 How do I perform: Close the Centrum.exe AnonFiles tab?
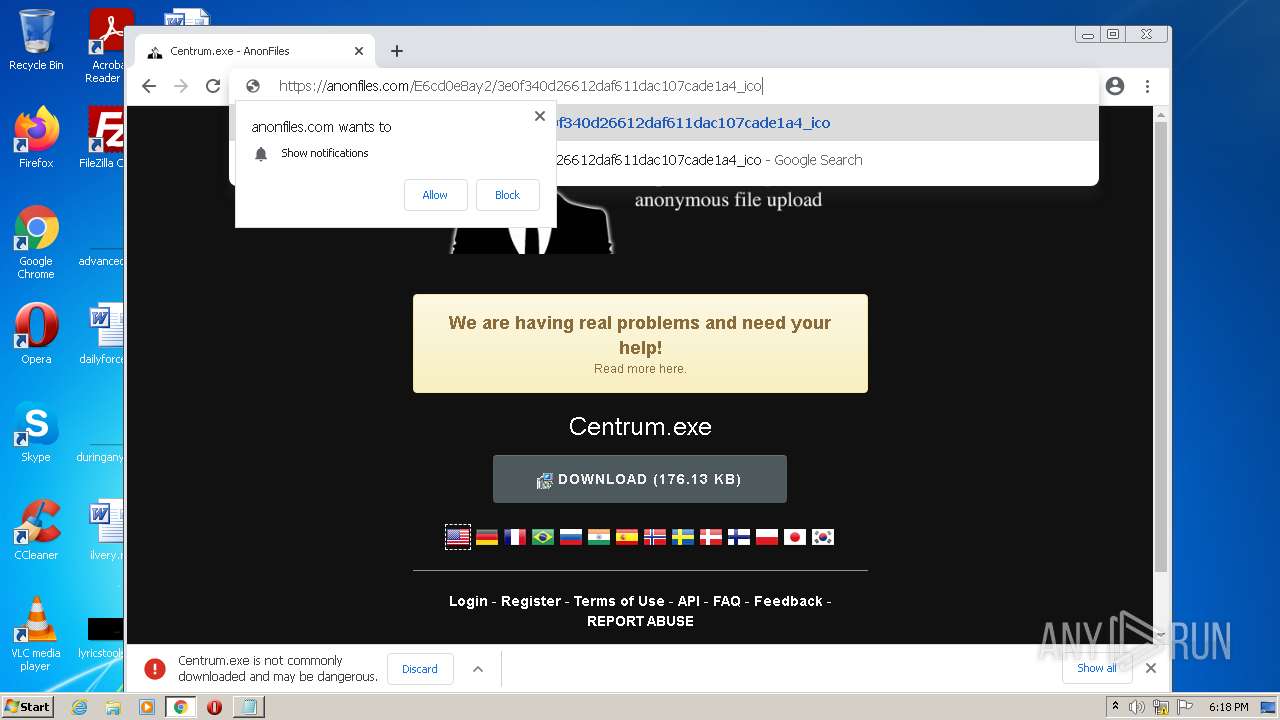point(359,51)
